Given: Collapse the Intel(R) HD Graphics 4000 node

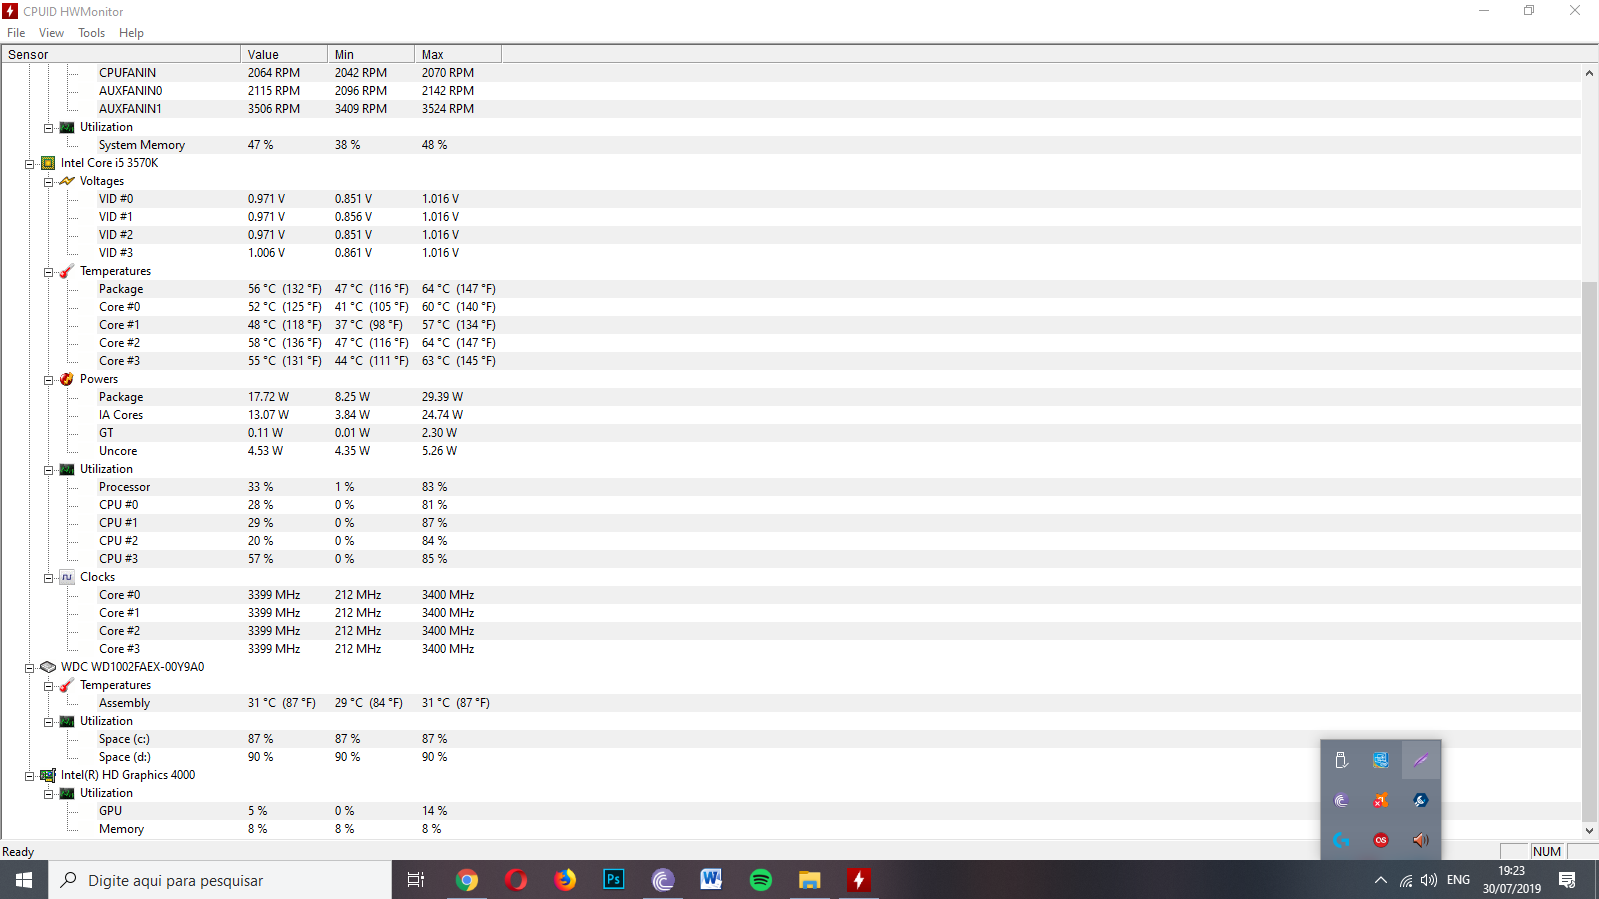Looking at the screenshot, I should (x=30, y=776).
